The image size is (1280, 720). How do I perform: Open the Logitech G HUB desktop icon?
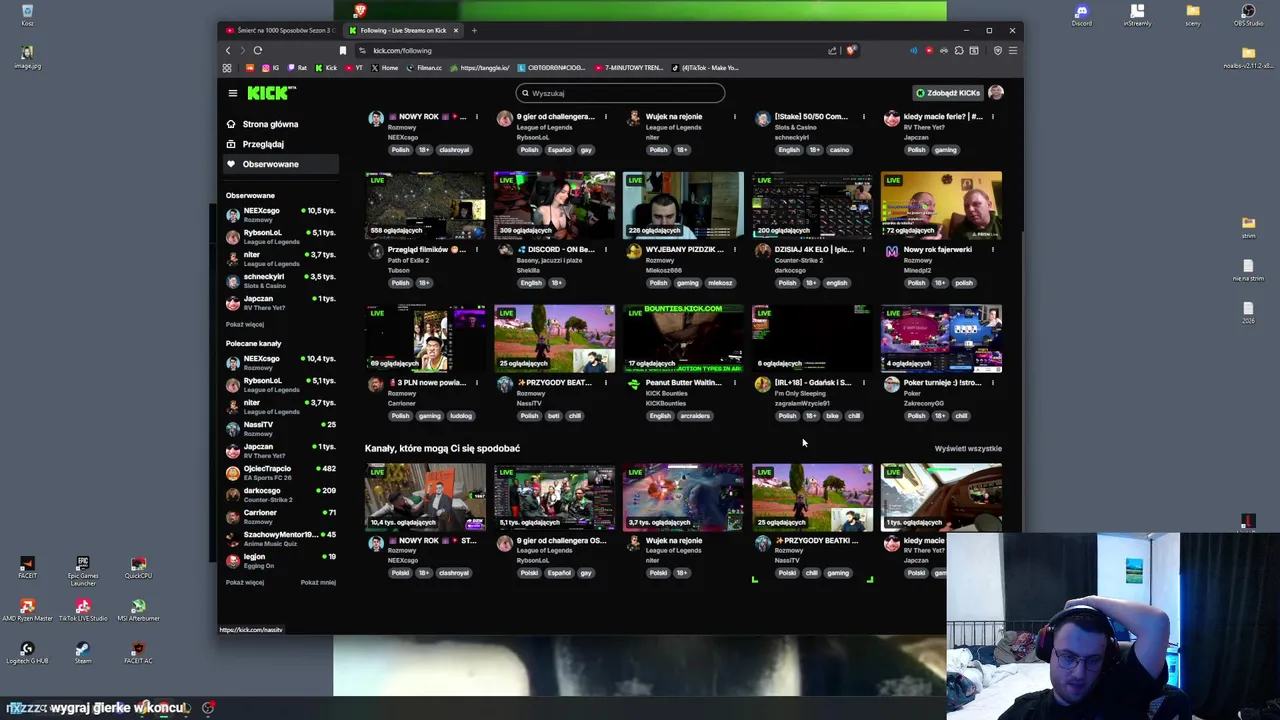[27, 653]
